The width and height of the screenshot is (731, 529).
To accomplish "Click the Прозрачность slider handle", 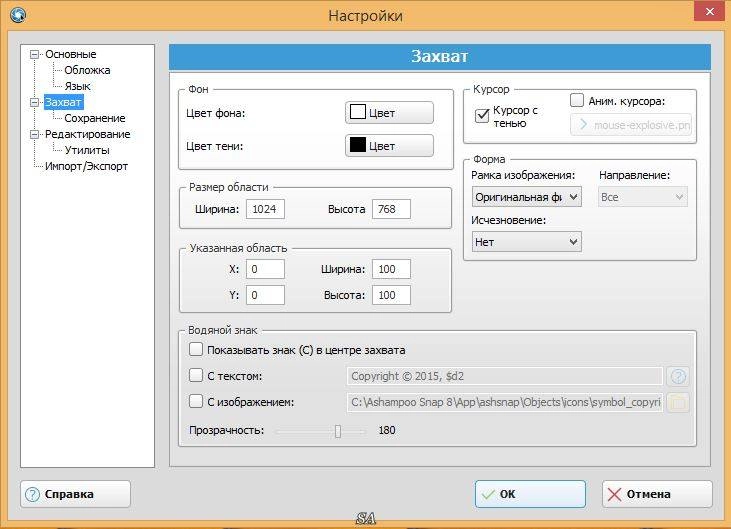I will pyautogui.click(x=338, y=431).
